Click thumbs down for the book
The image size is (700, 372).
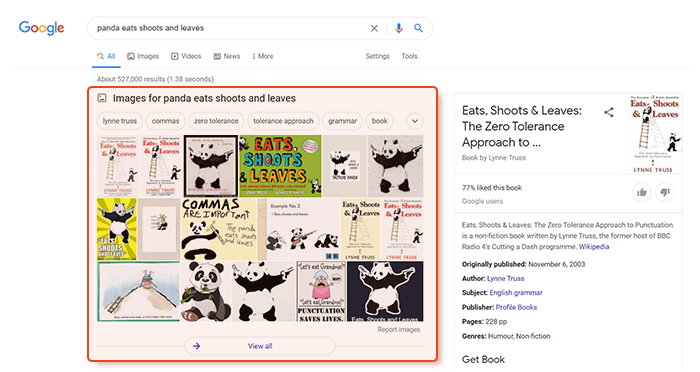[665, 192]
